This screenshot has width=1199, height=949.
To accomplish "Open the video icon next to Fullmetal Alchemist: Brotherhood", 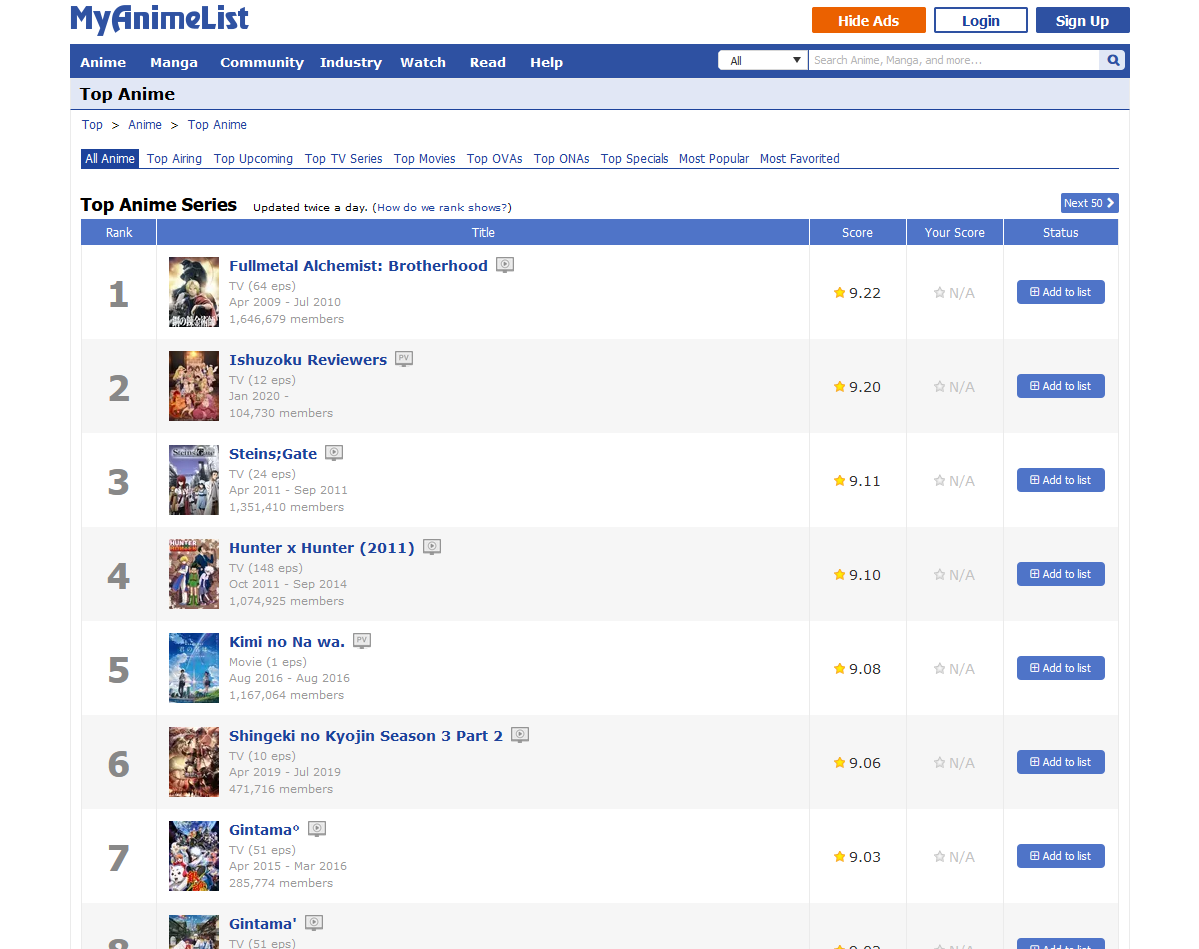I will pyautogui.click(x=505, y=265).
